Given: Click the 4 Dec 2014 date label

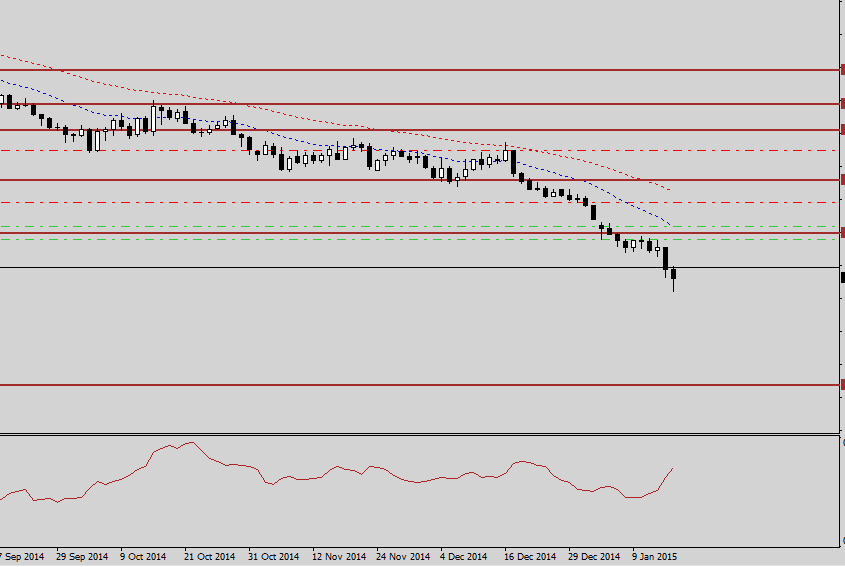Looking at the screenshot, I should coord(463,556).
